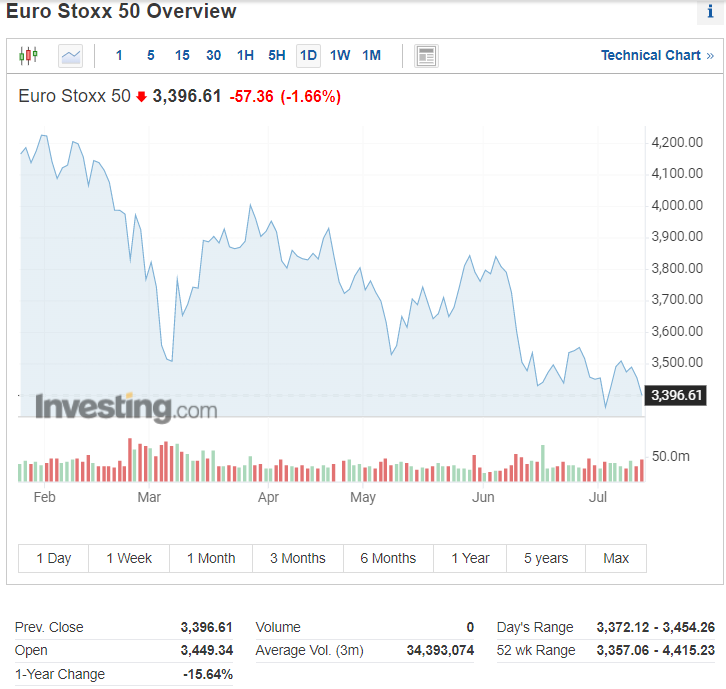This screenshot has height=689, width=726.
Task: Click the 50.0m volume axis label
Action: click(670, 456)
